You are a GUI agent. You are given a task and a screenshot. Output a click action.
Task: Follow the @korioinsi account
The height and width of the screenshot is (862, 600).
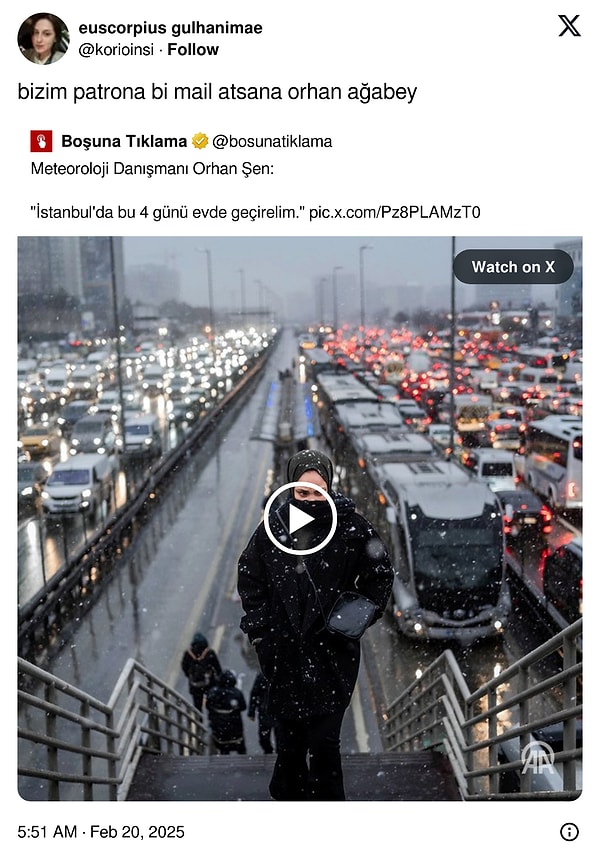tap(193, 49)
